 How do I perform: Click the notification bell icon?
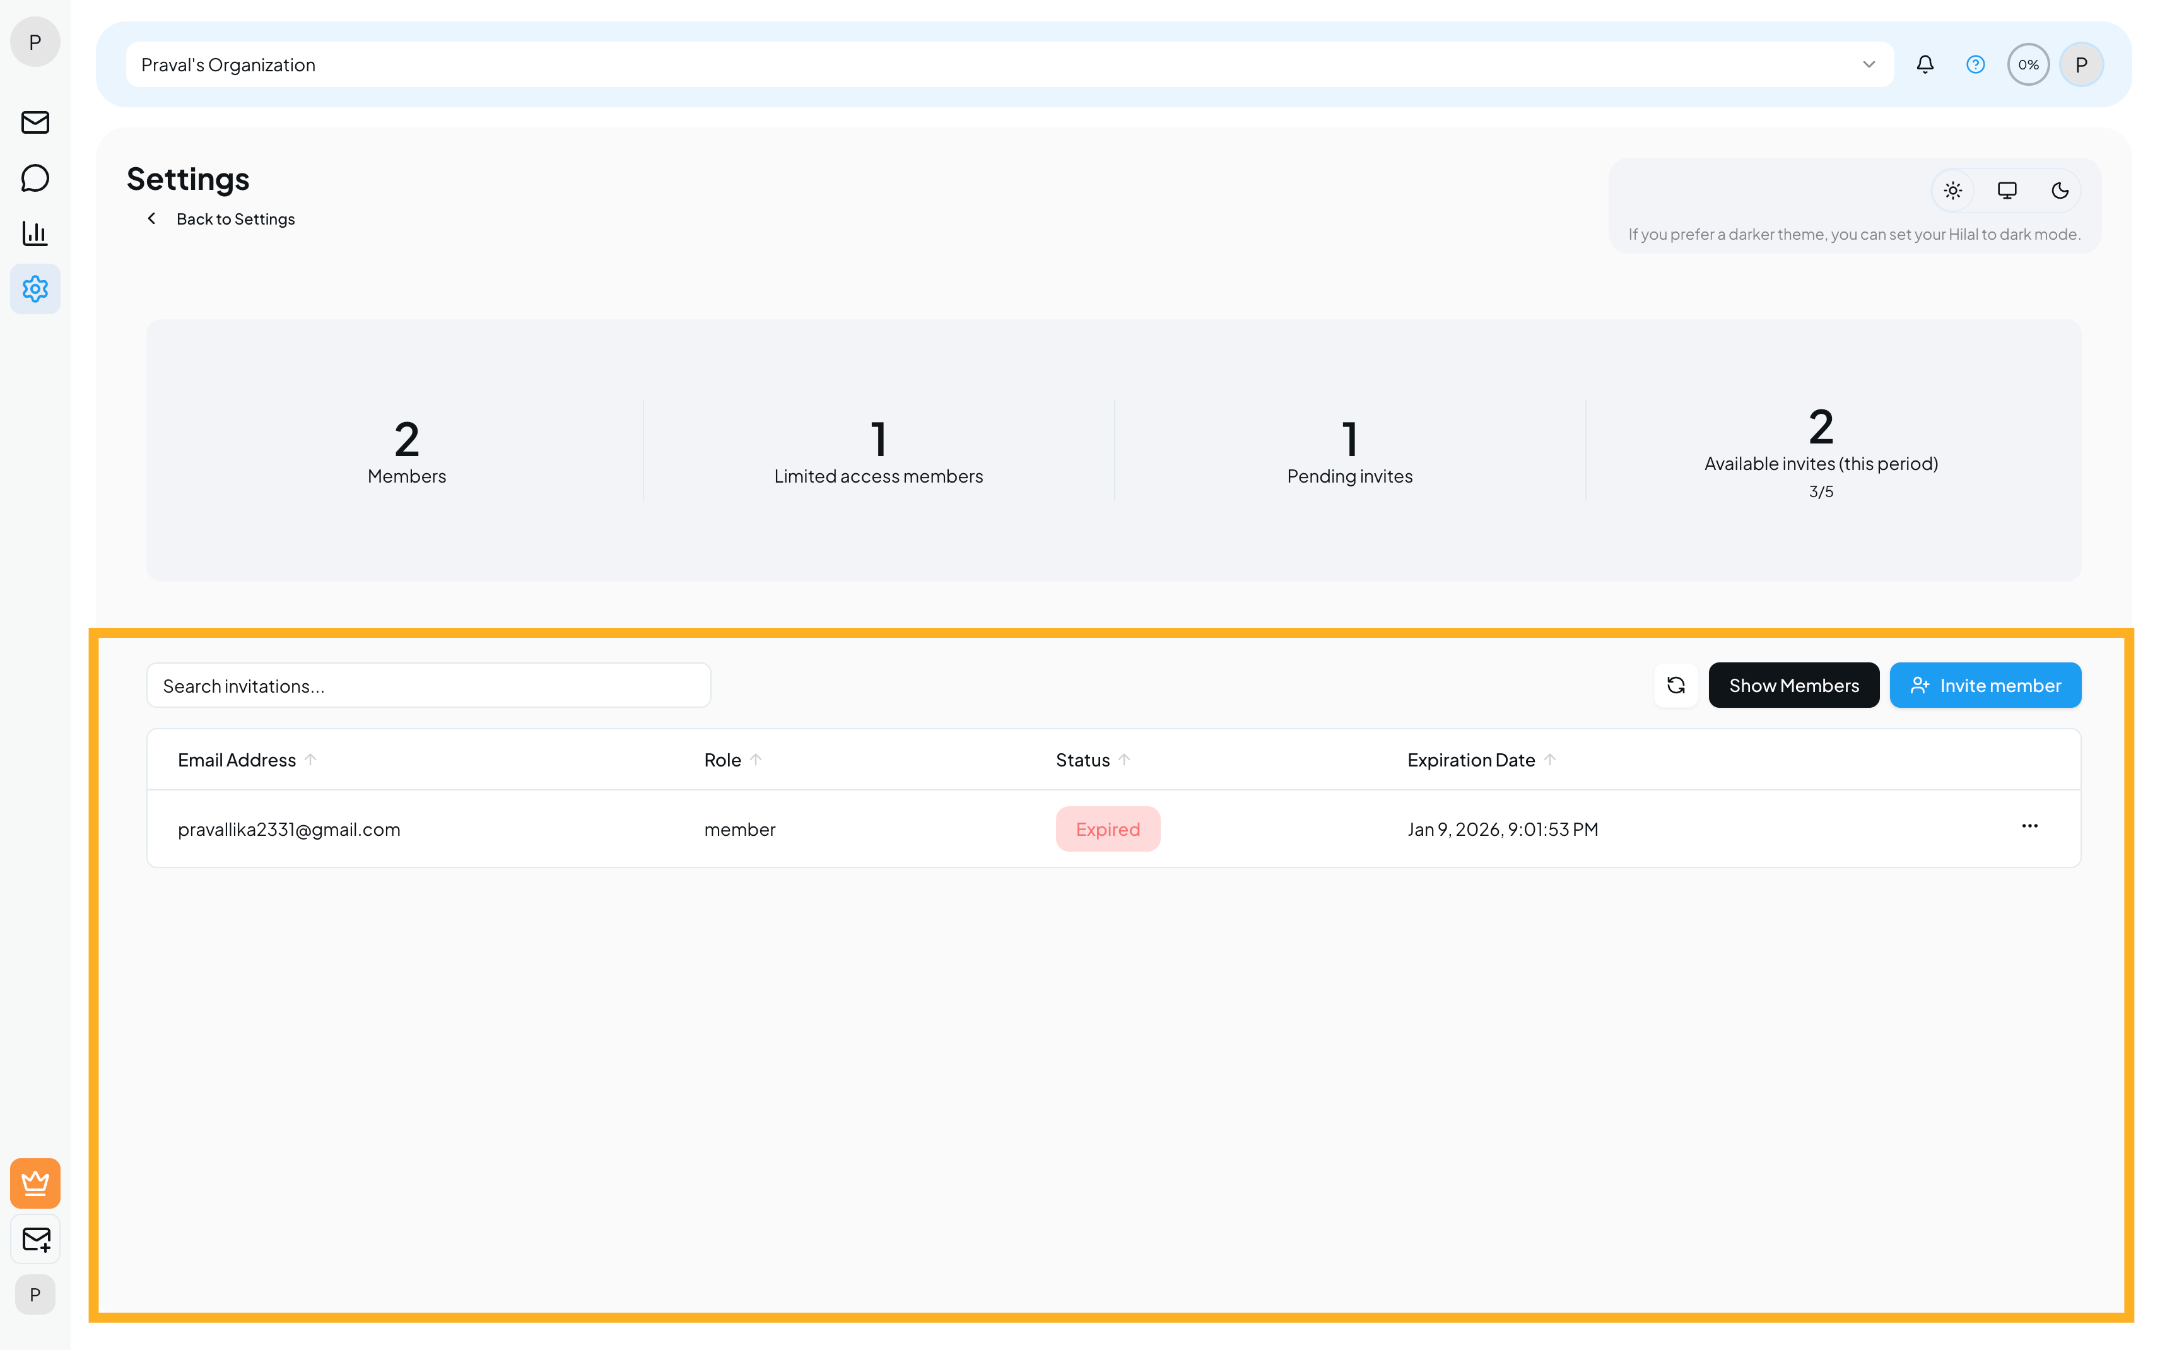click(x=1924, y=64)
